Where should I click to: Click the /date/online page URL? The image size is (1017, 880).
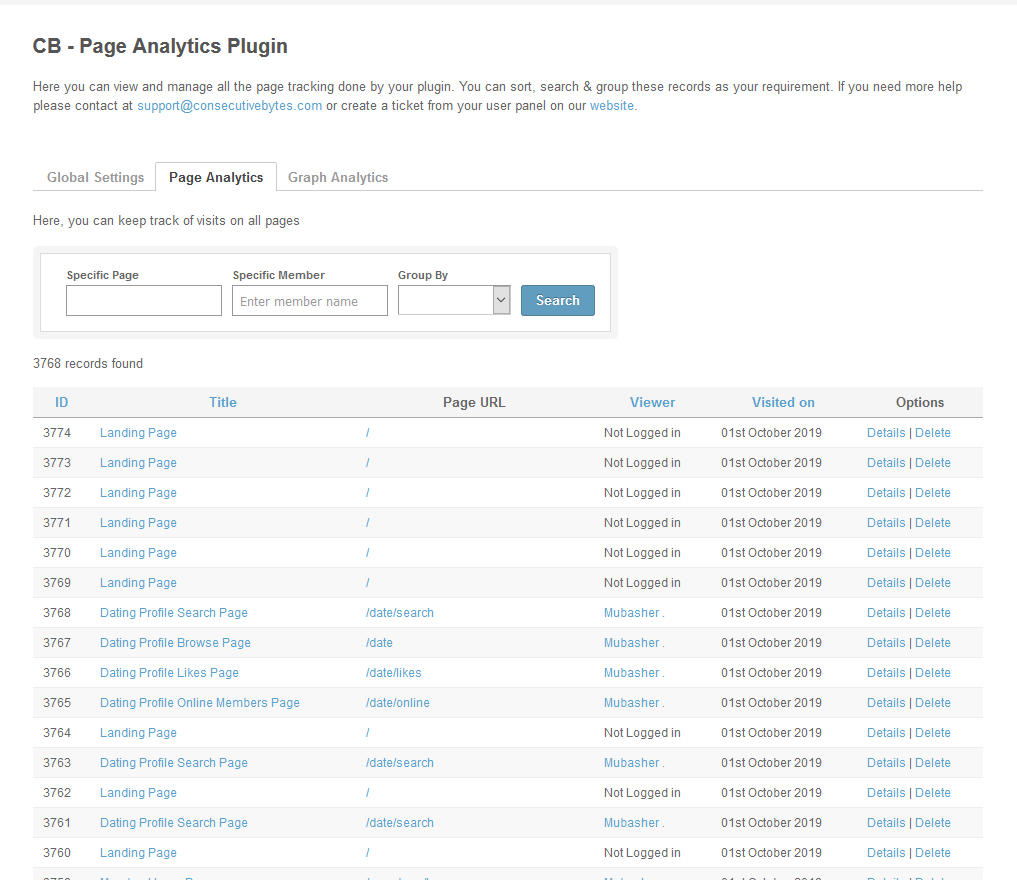pyautogui.click(x=398, y=703)
